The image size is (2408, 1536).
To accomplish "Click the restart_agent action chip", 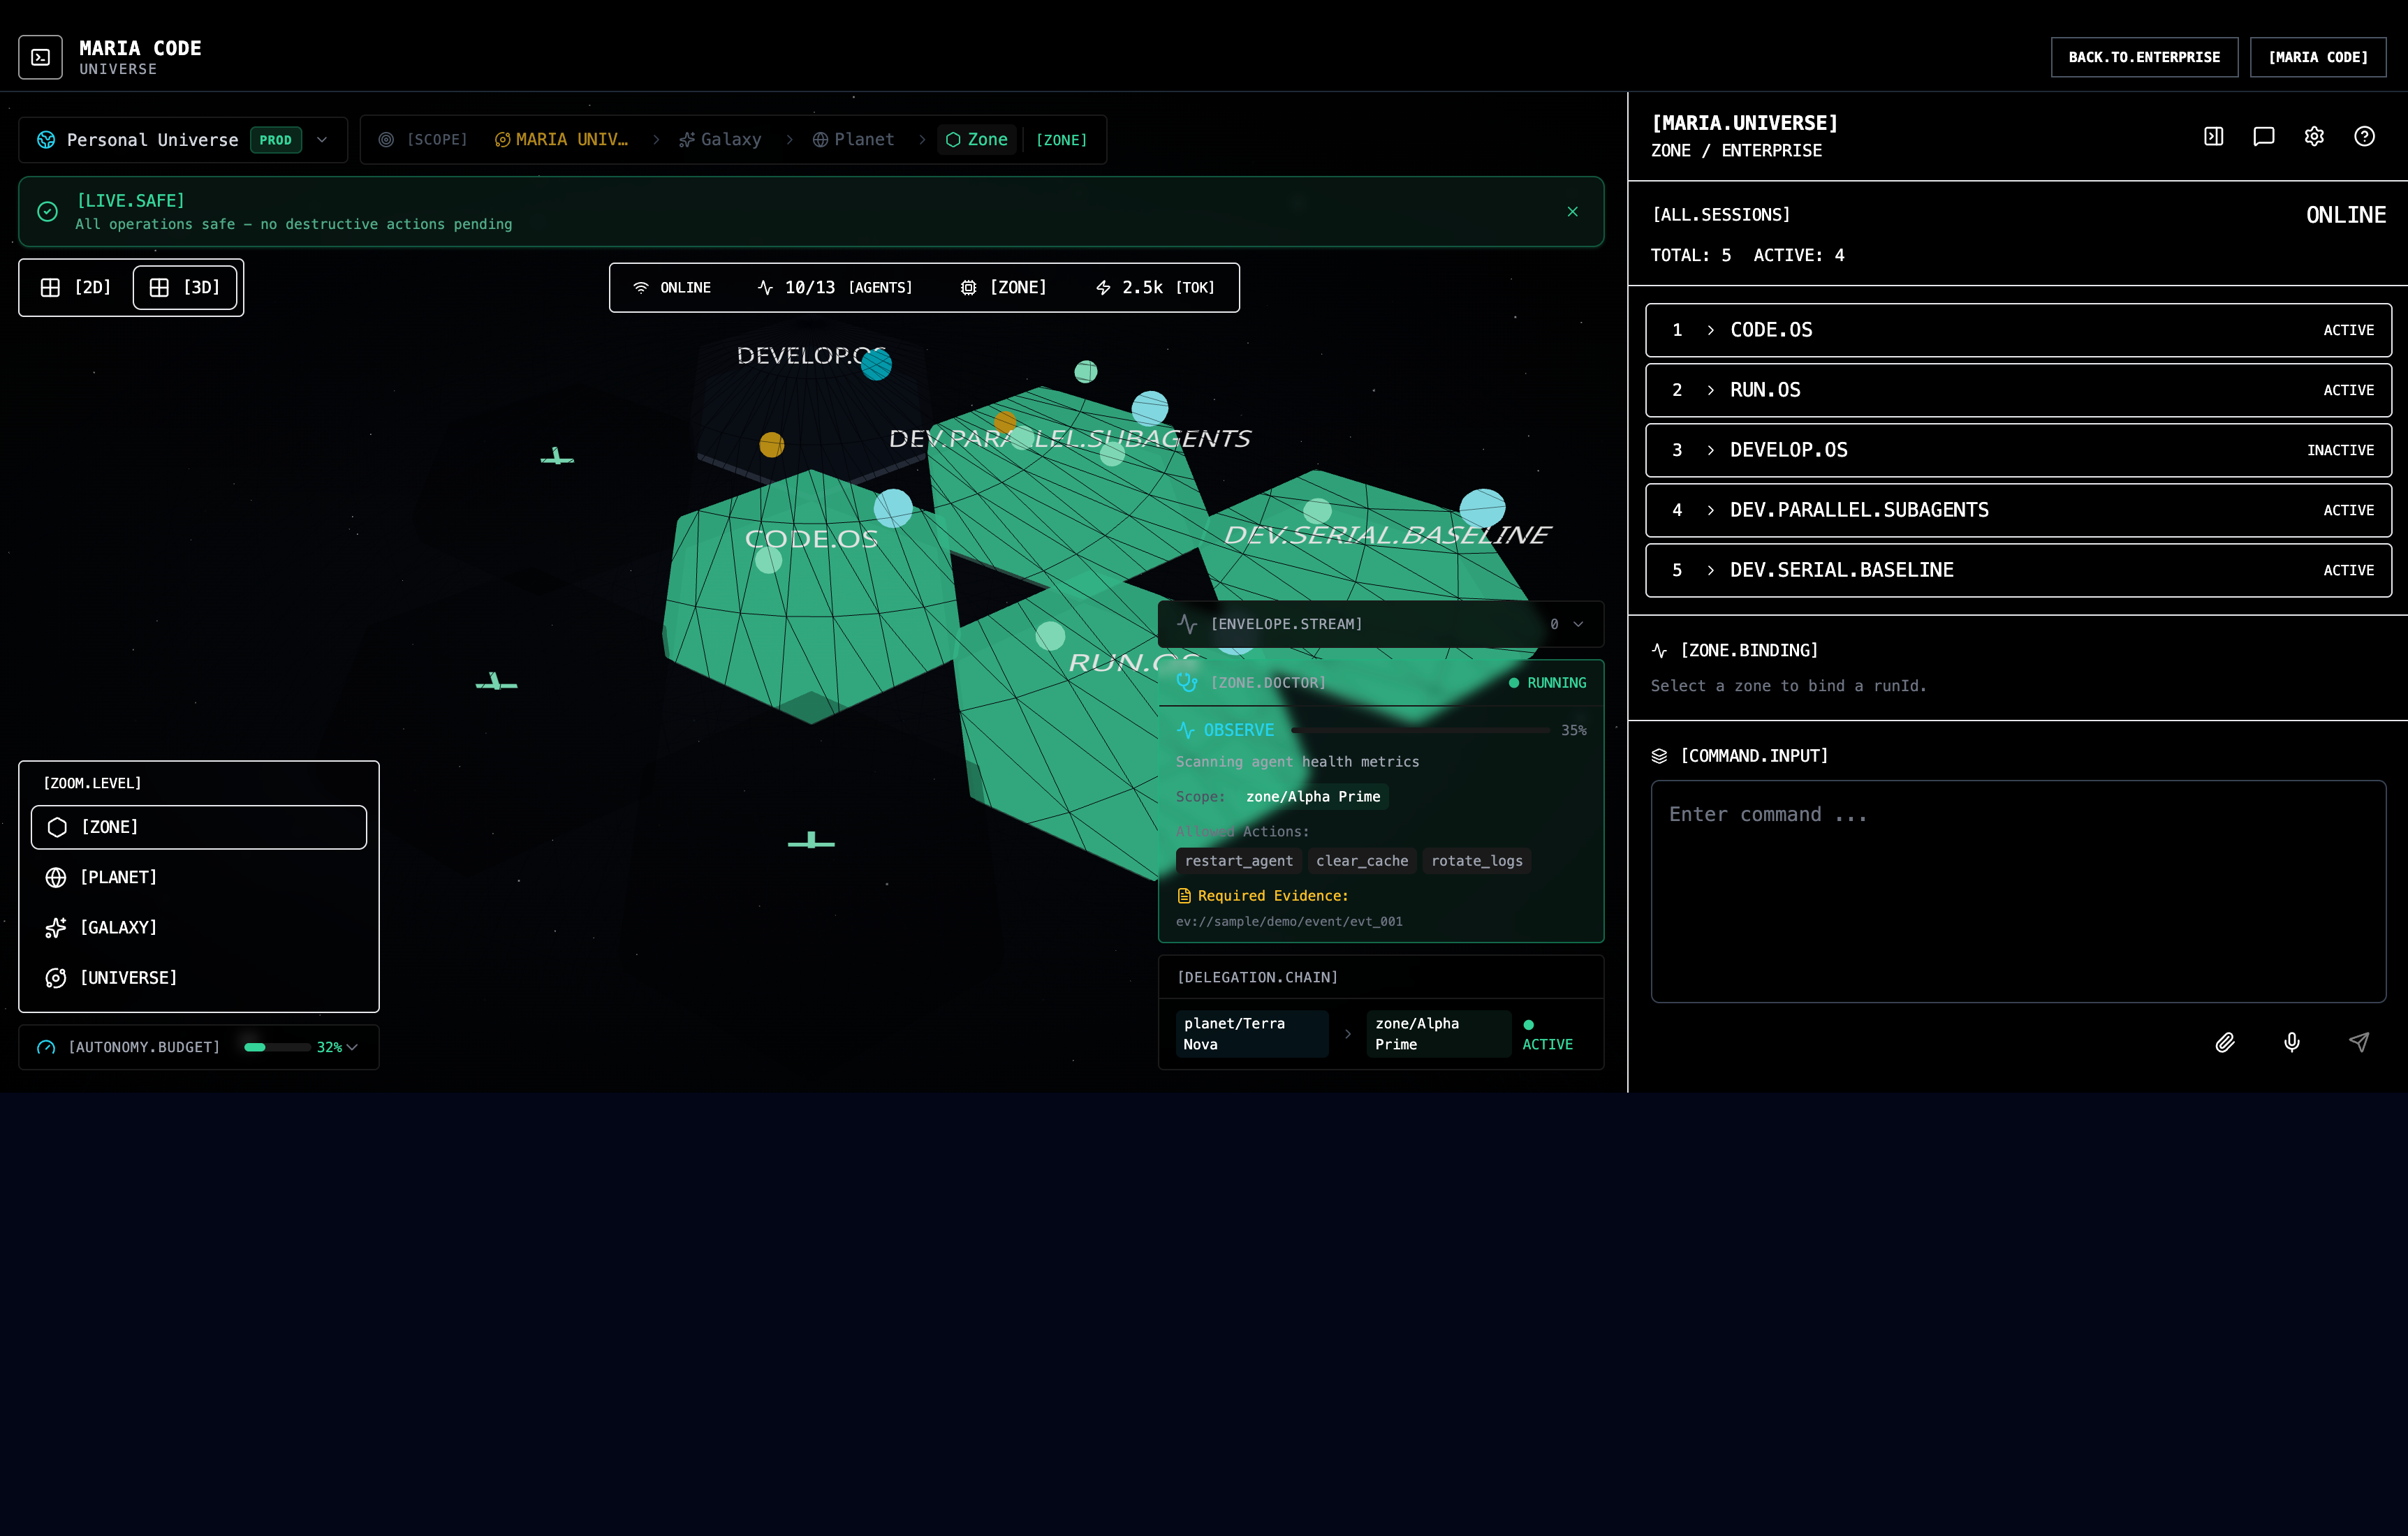I will pos(1238,860).
